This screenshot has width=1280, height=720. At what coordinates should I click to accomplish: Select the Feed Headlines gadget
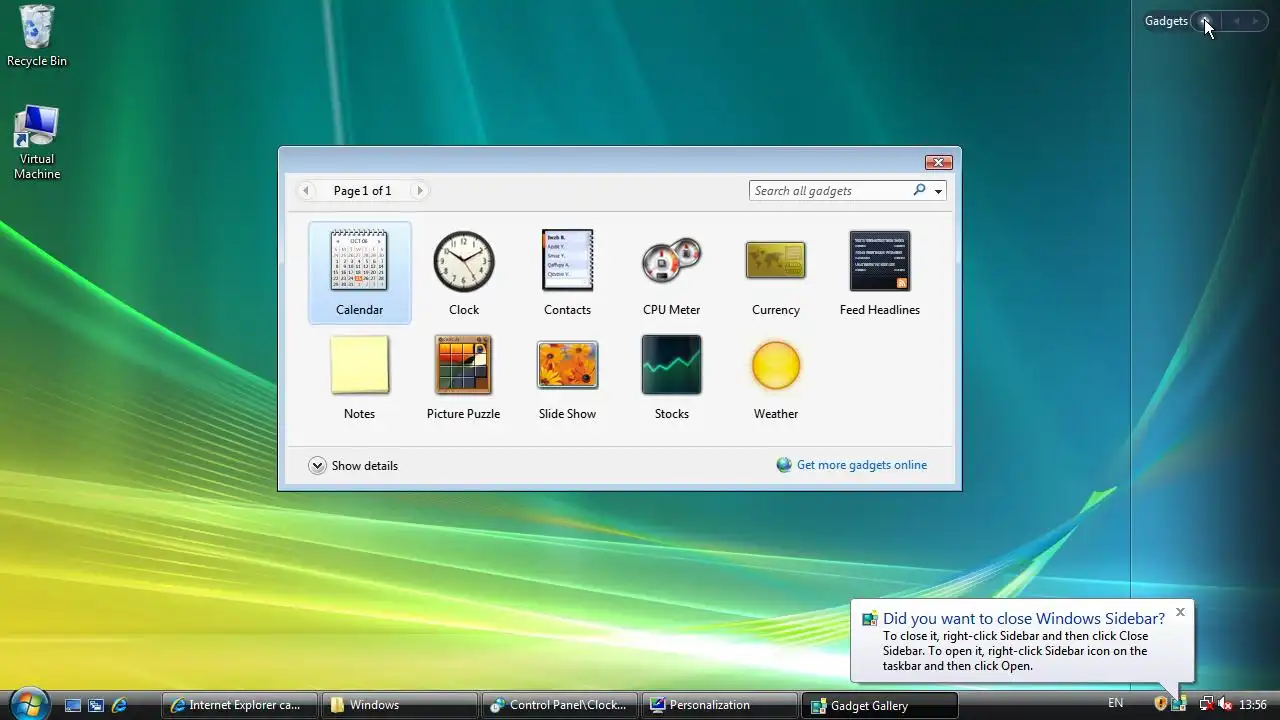pyautogui.click(x=880, y=273)
